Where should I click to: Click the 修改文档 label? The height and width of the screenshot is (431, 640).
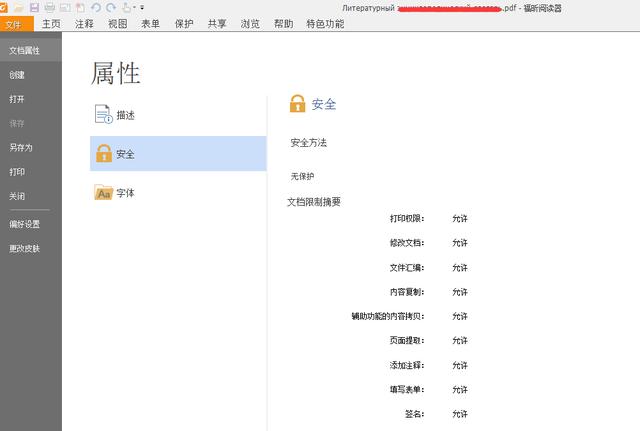point(407,243)
